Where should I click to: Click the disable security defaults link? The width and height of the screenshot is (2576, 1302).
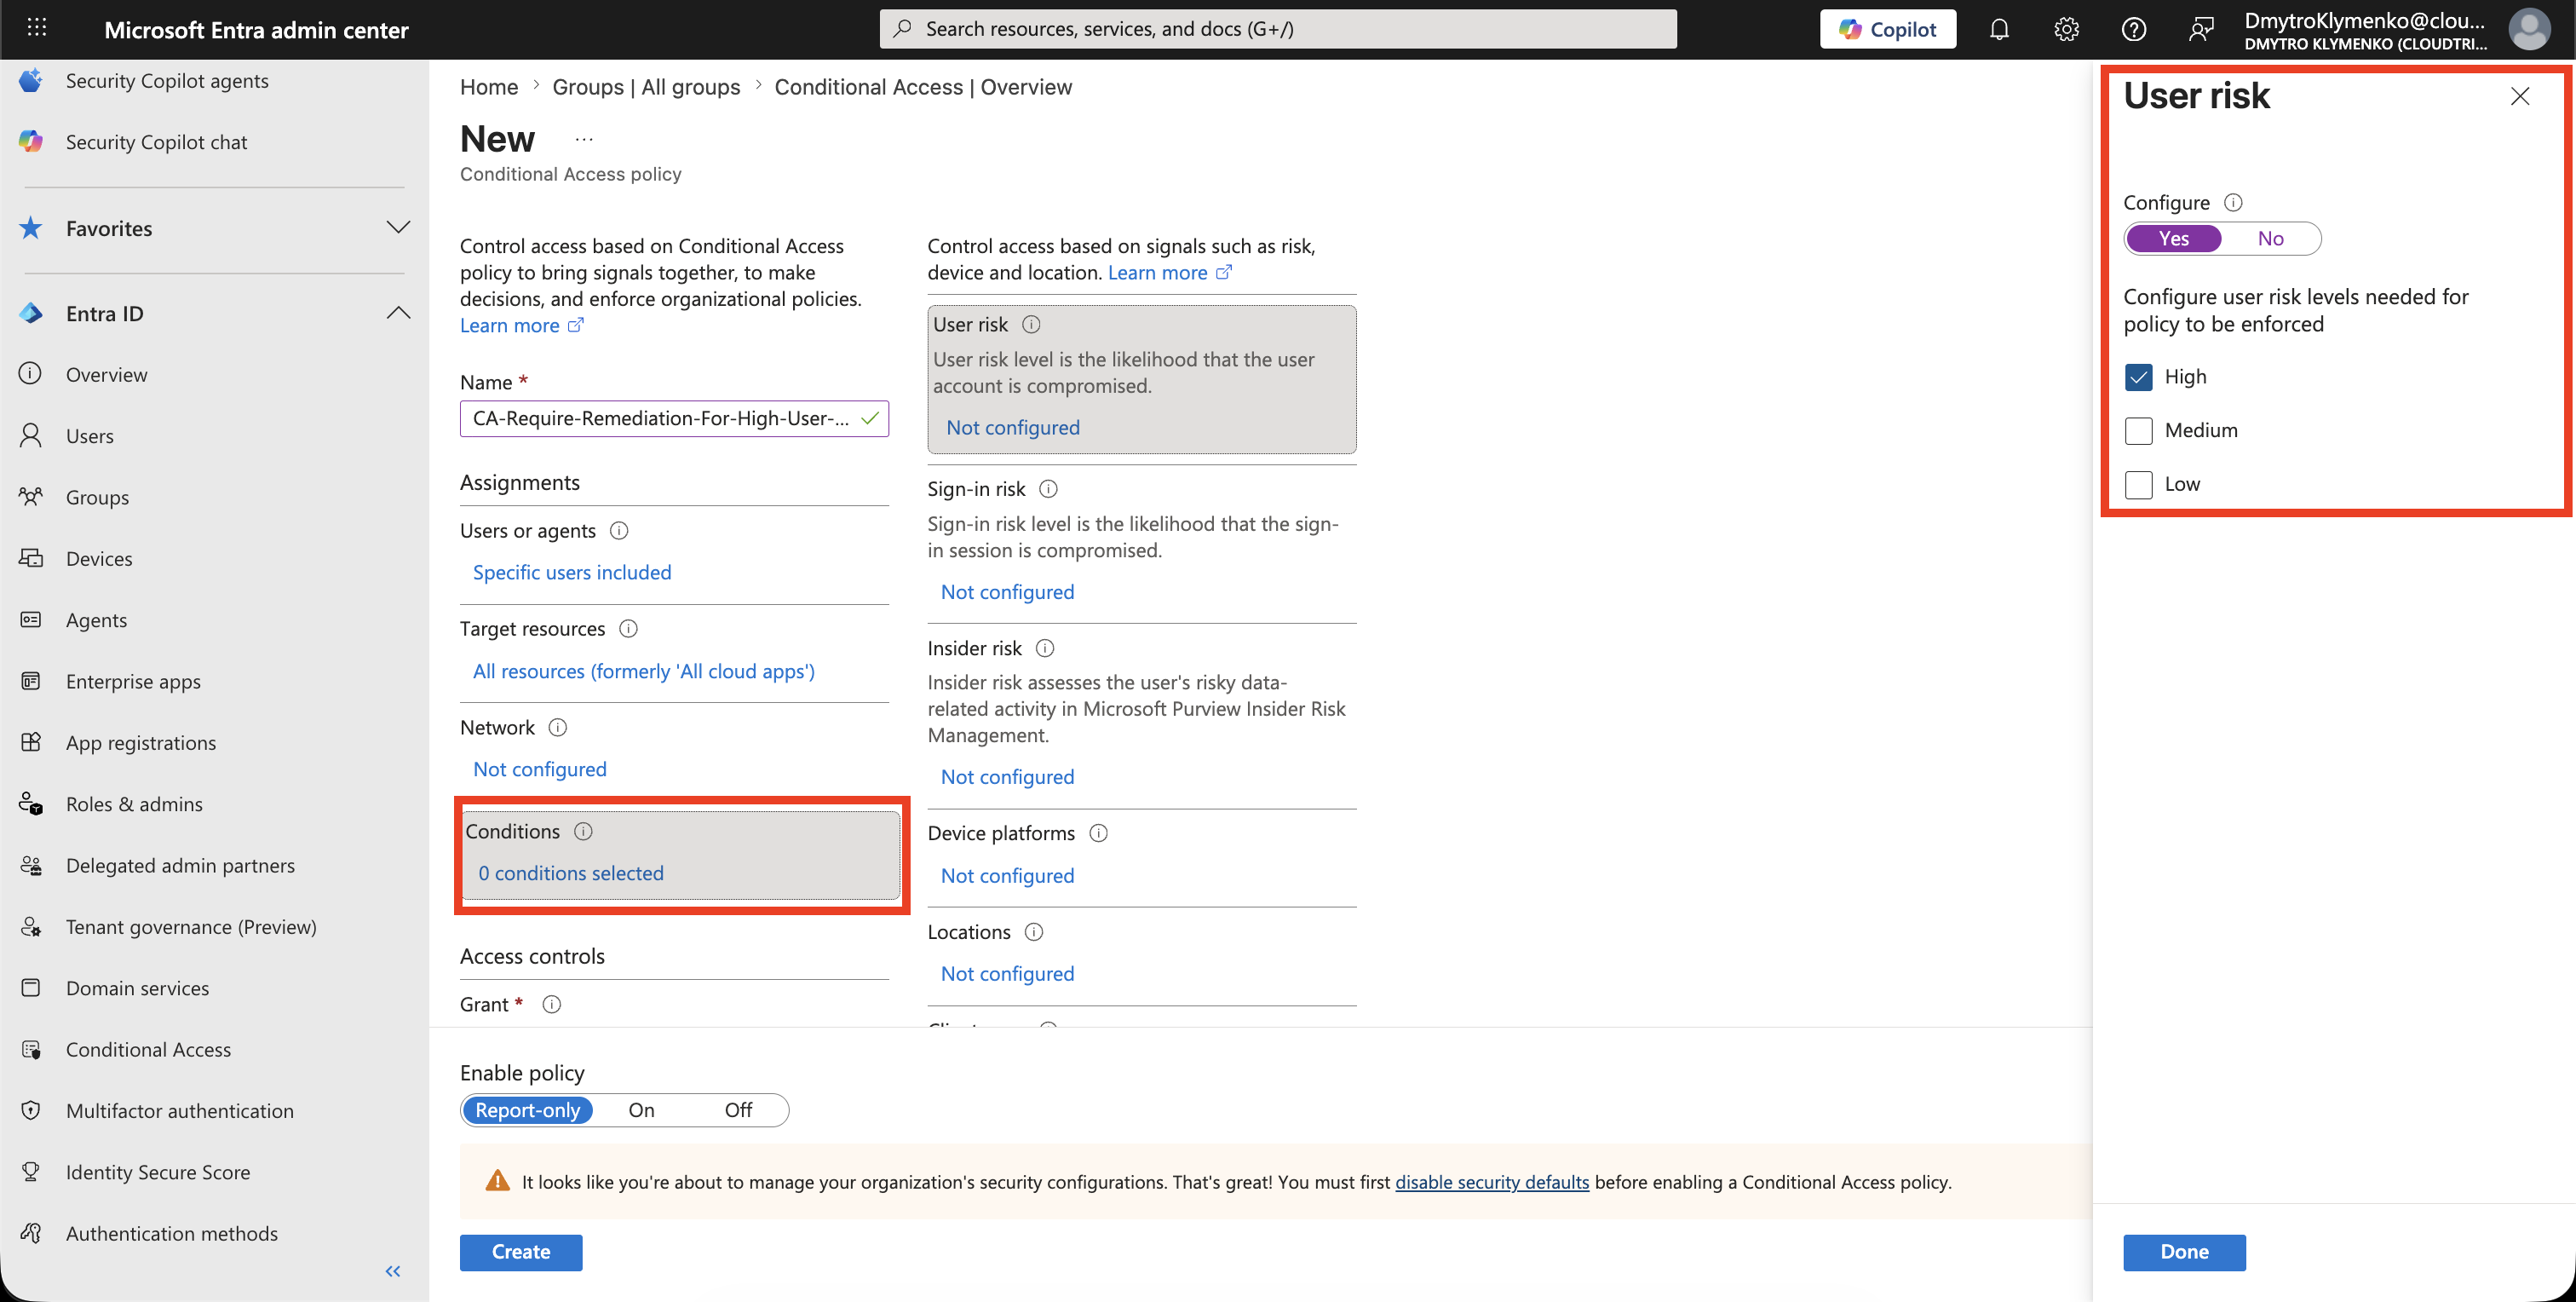click(x=1492, y=1182)
